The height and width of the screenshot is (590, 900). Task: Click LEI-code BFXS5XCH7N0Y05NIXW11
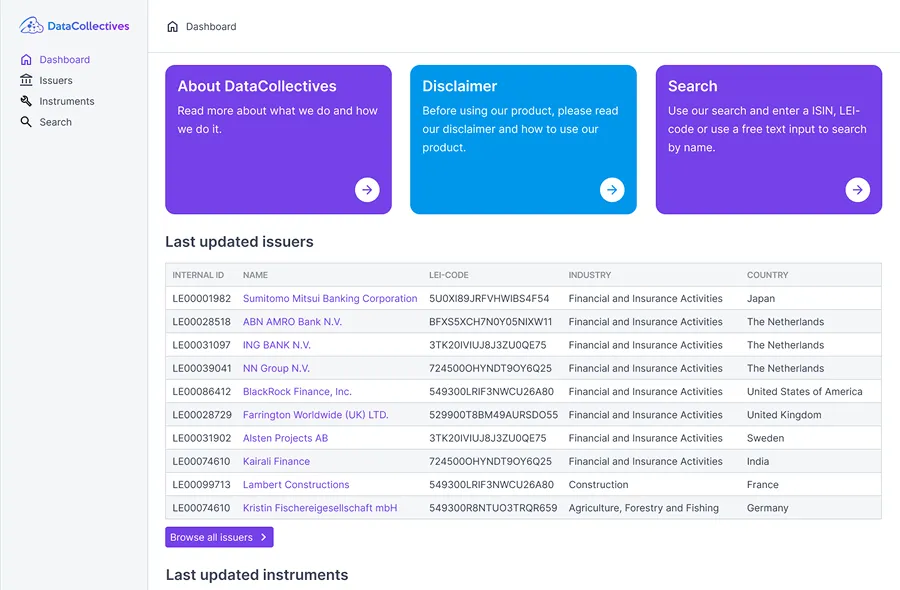491,322
